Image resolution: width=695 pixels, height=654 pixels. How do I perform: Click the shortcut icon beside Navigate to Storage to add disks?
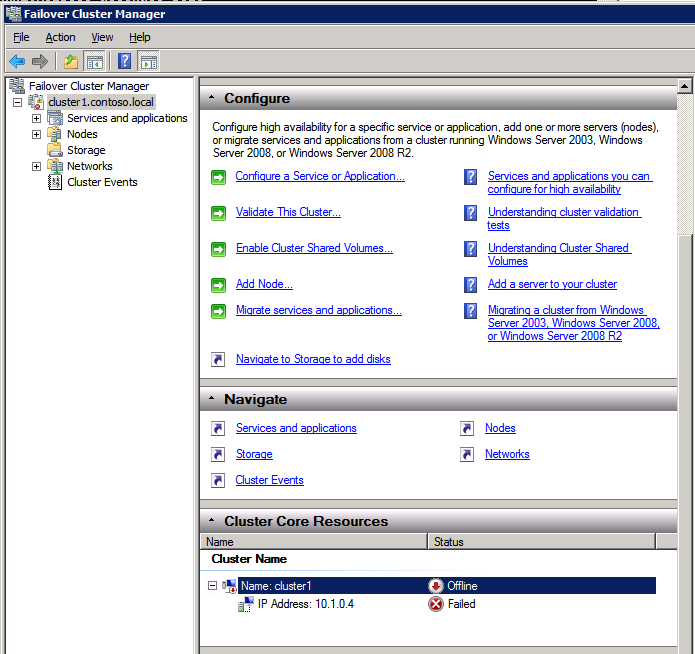[218, 359]
